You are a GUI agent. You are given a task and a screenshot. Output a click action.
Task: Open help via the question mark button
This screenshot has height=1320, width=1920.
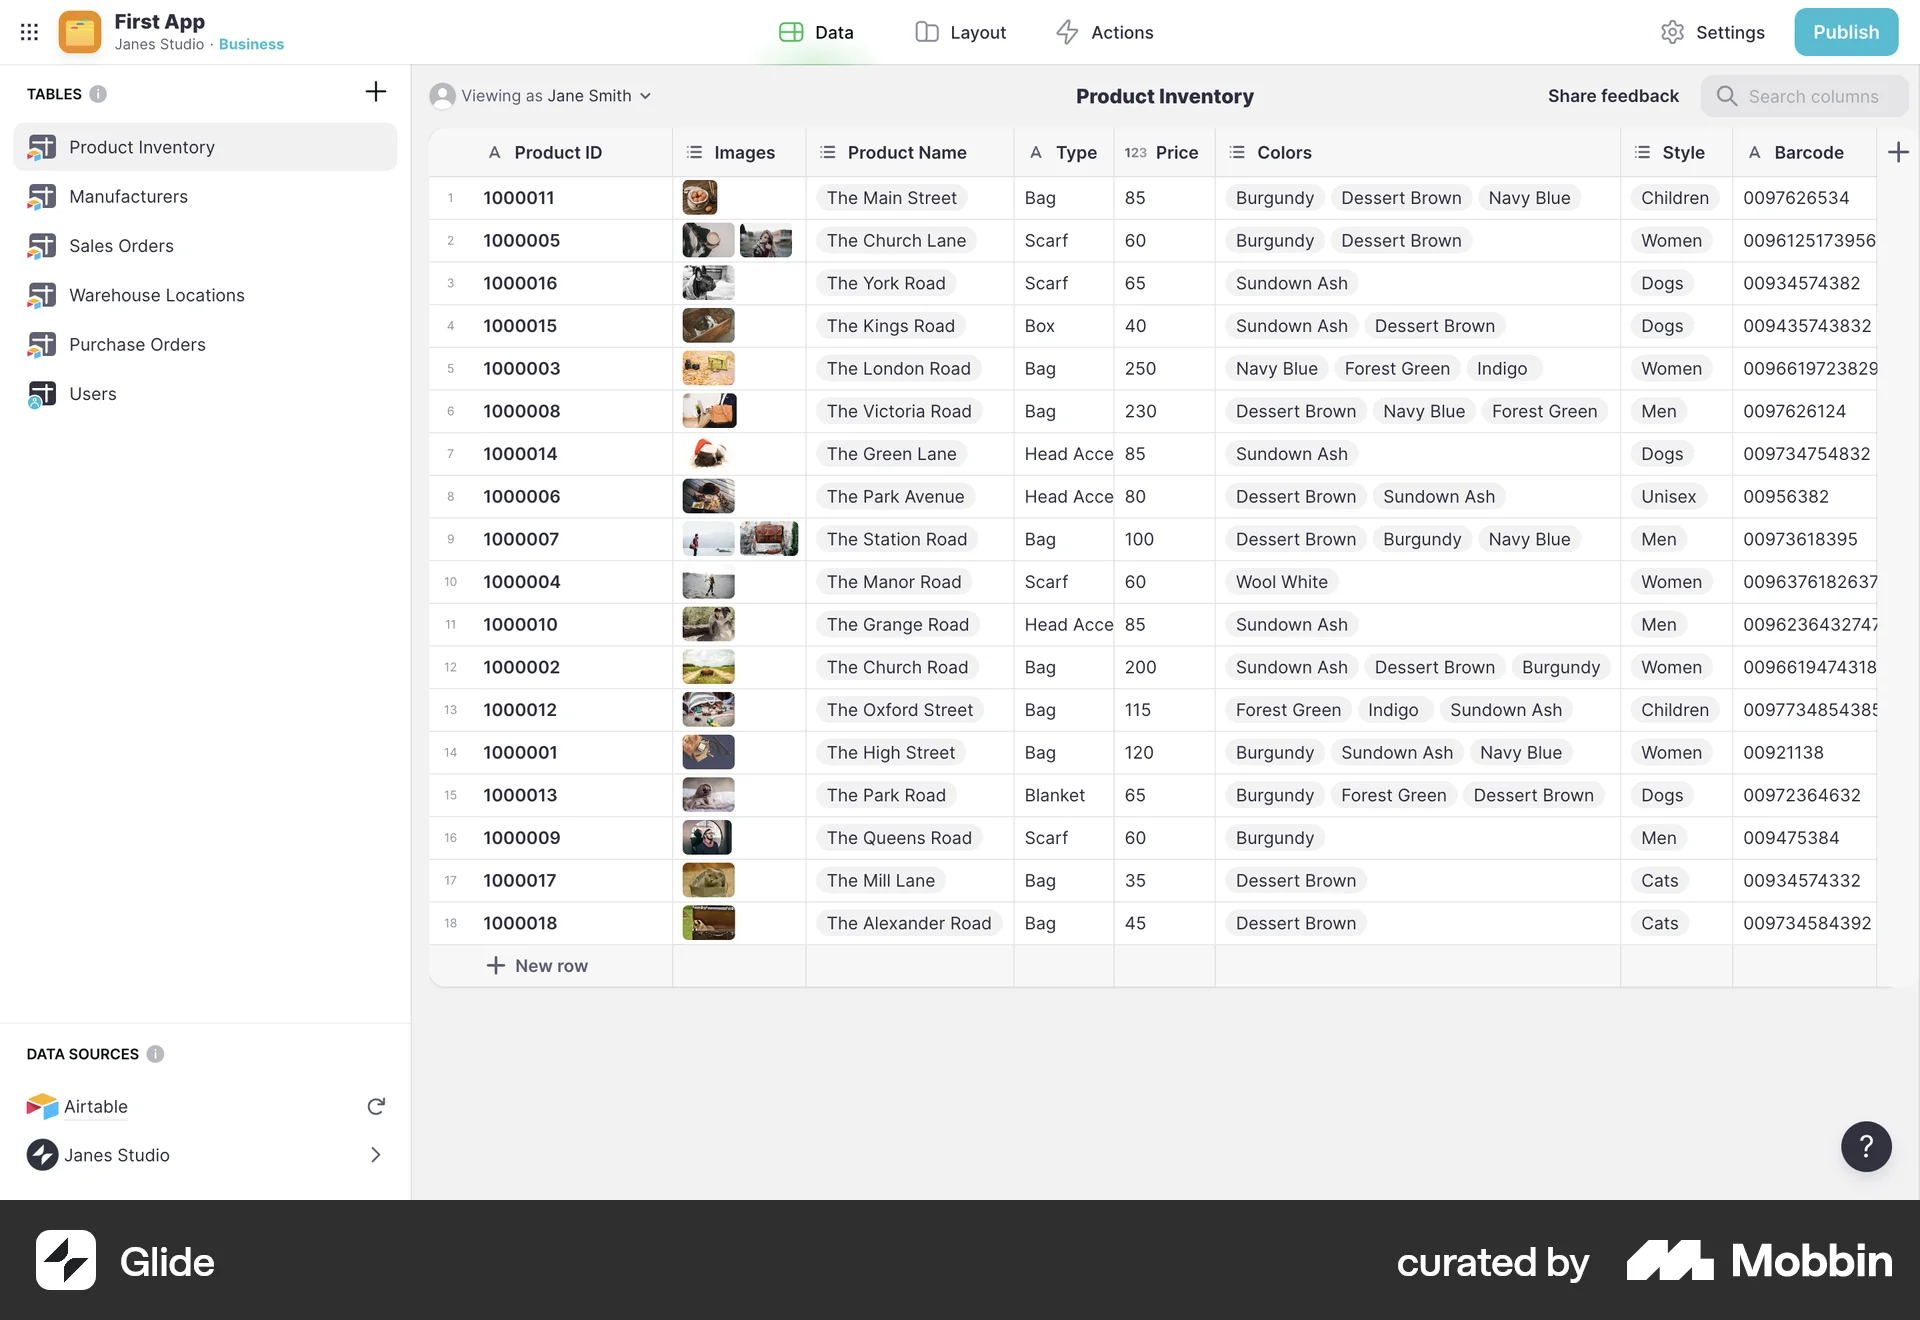click(1865, 1147)
